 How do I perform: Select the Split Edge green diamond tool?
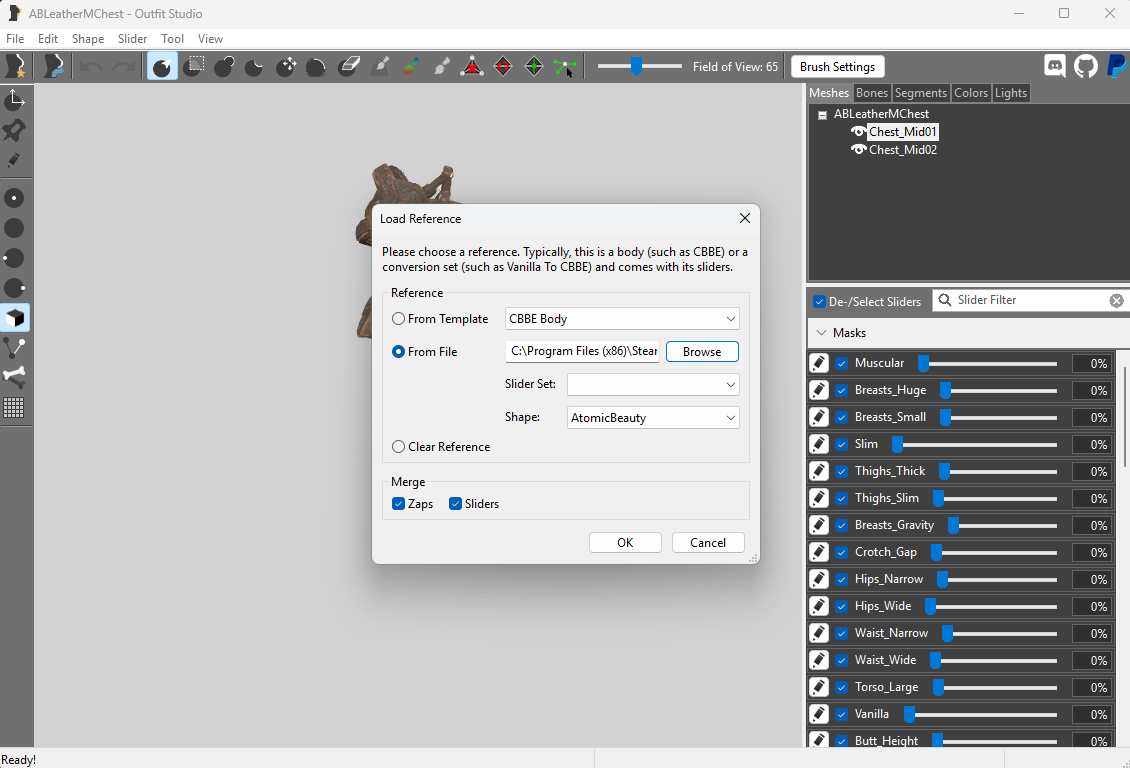(x=534, y=66)
